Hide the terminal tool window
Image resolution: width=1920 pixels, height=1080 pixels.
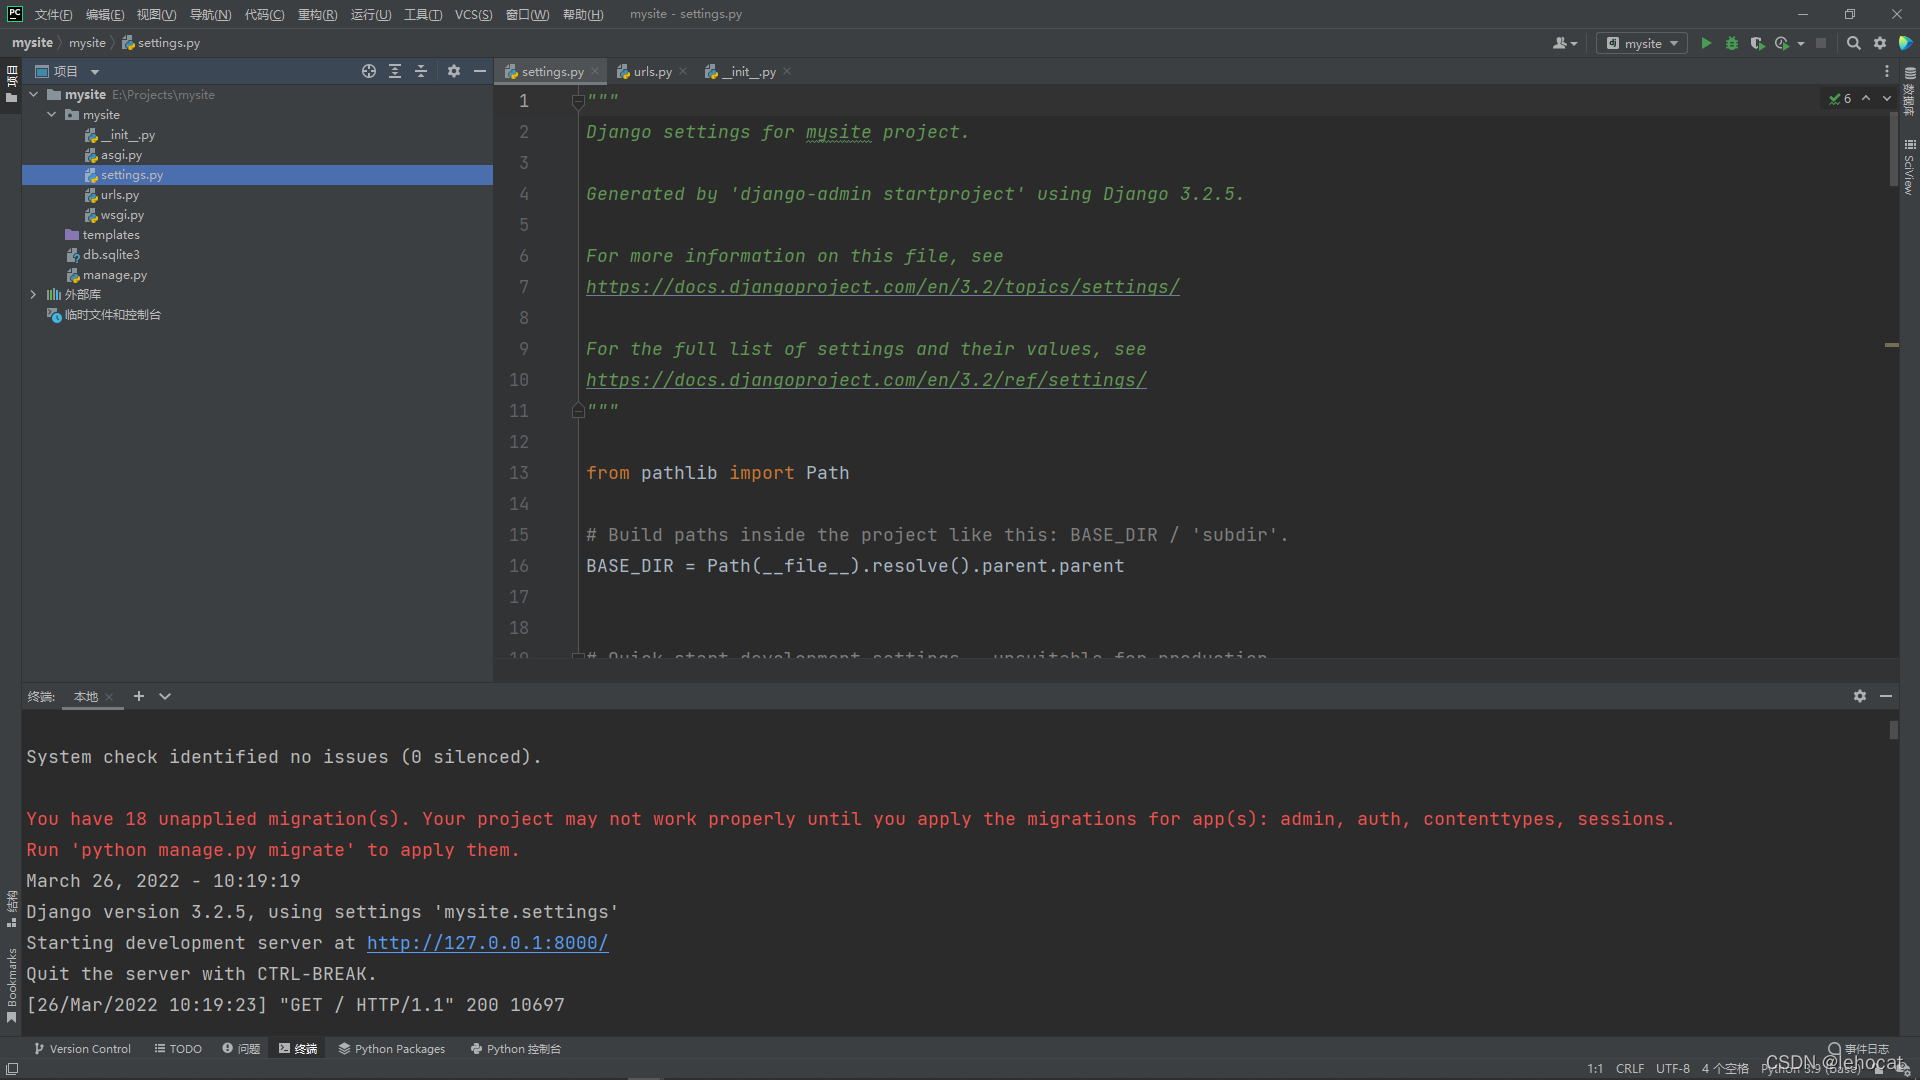1886,696
